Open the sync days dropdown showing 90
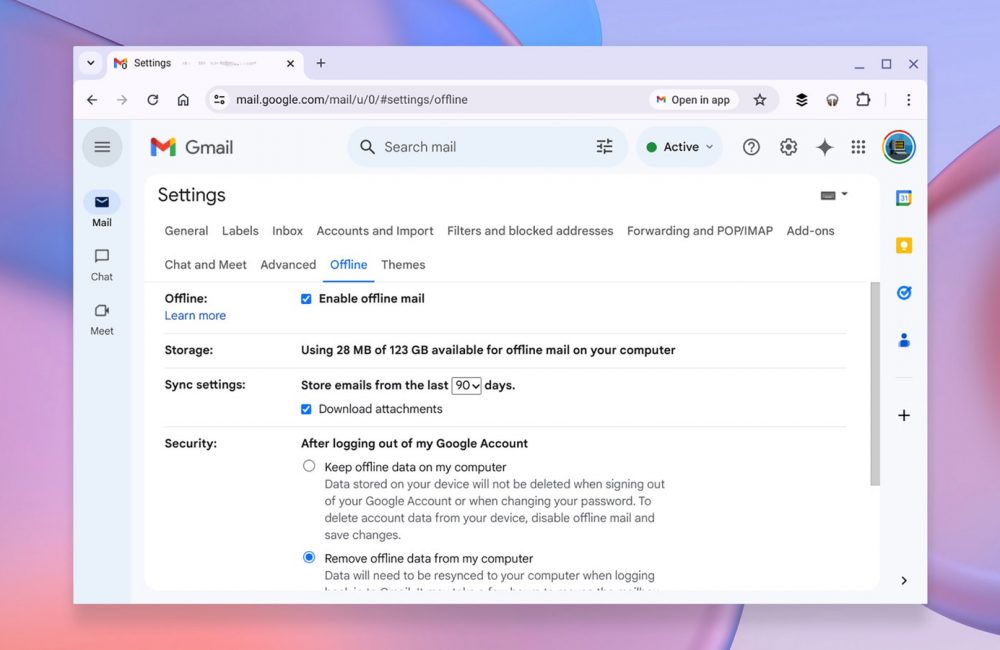The height and width of the screenshot is (650, 1000). coord(466,385)
